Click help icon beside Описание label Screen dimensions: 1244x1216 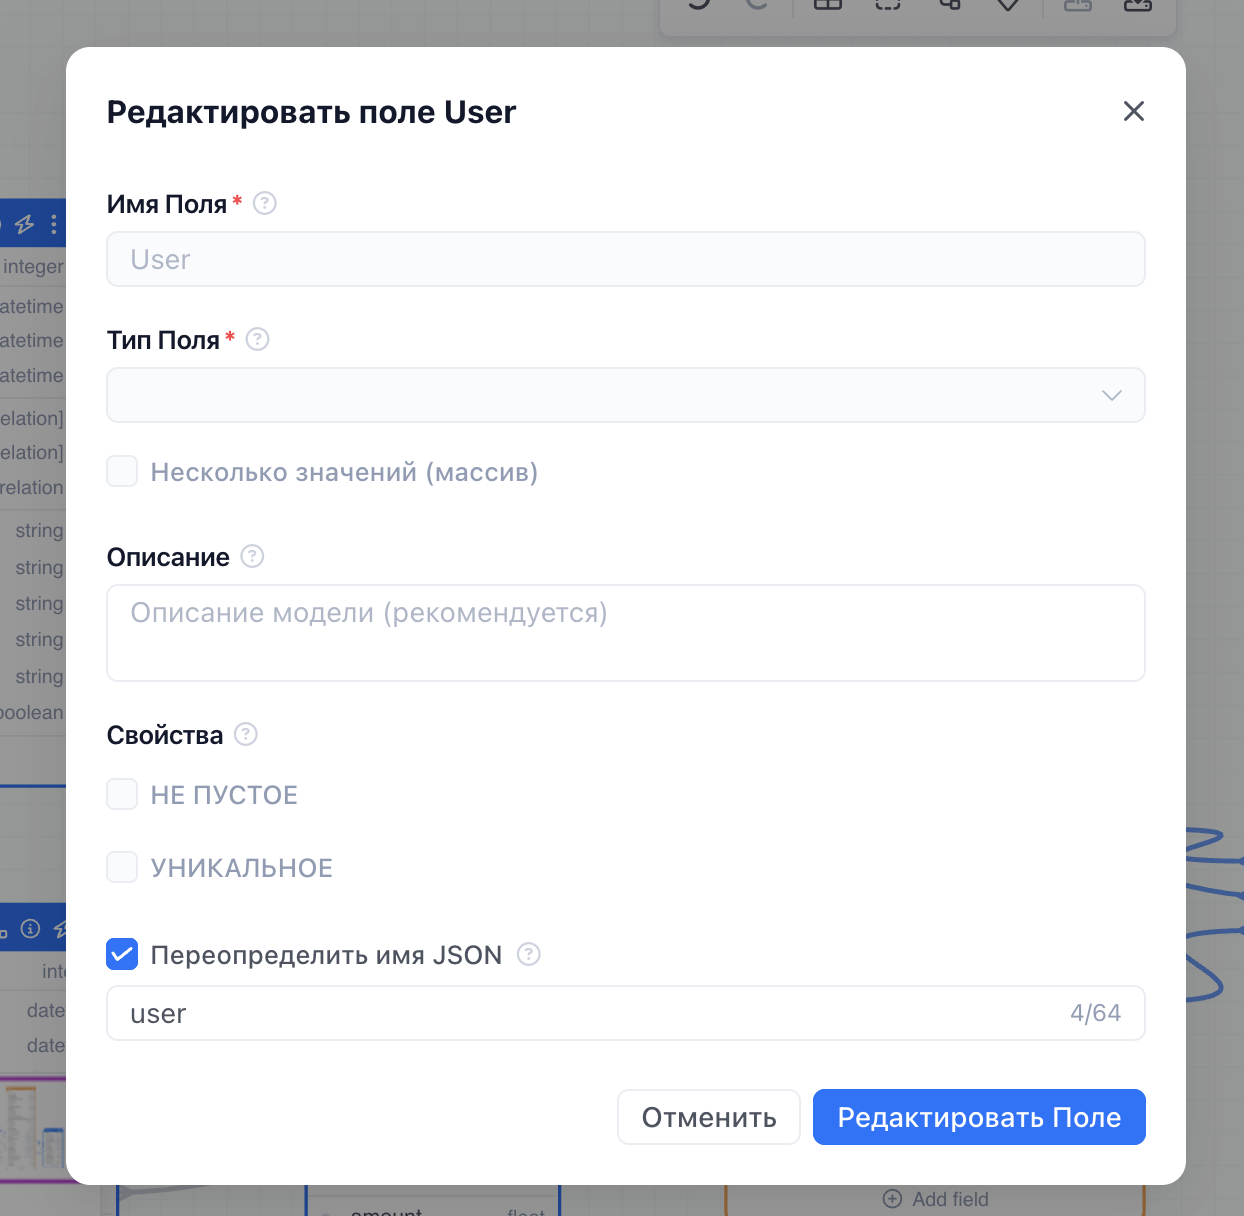tap(252, 556)
